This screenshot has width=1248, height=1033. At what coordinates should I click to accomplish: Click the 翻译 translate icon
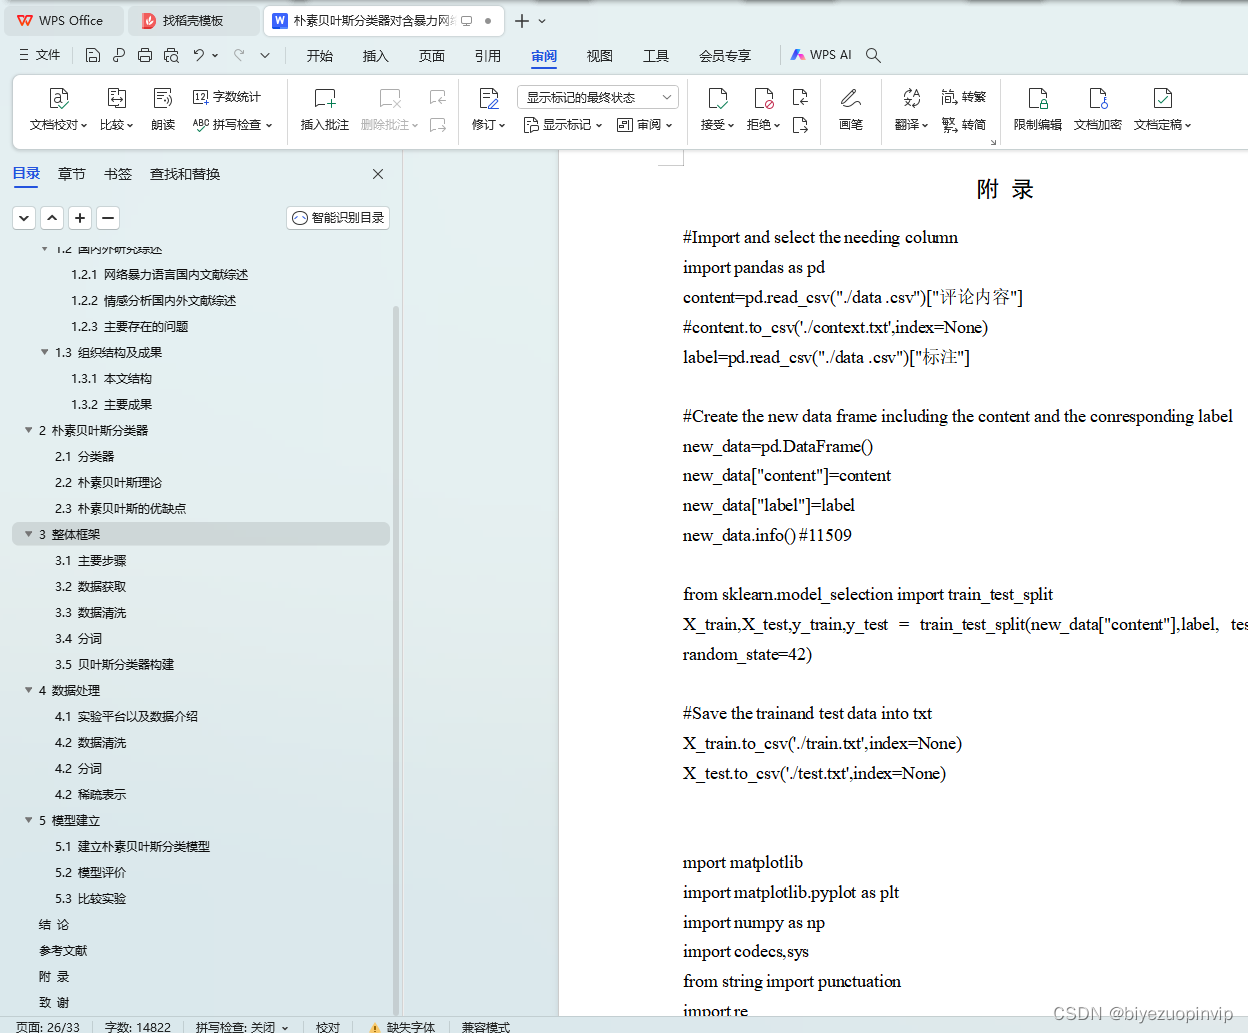(x=911, y=98)
